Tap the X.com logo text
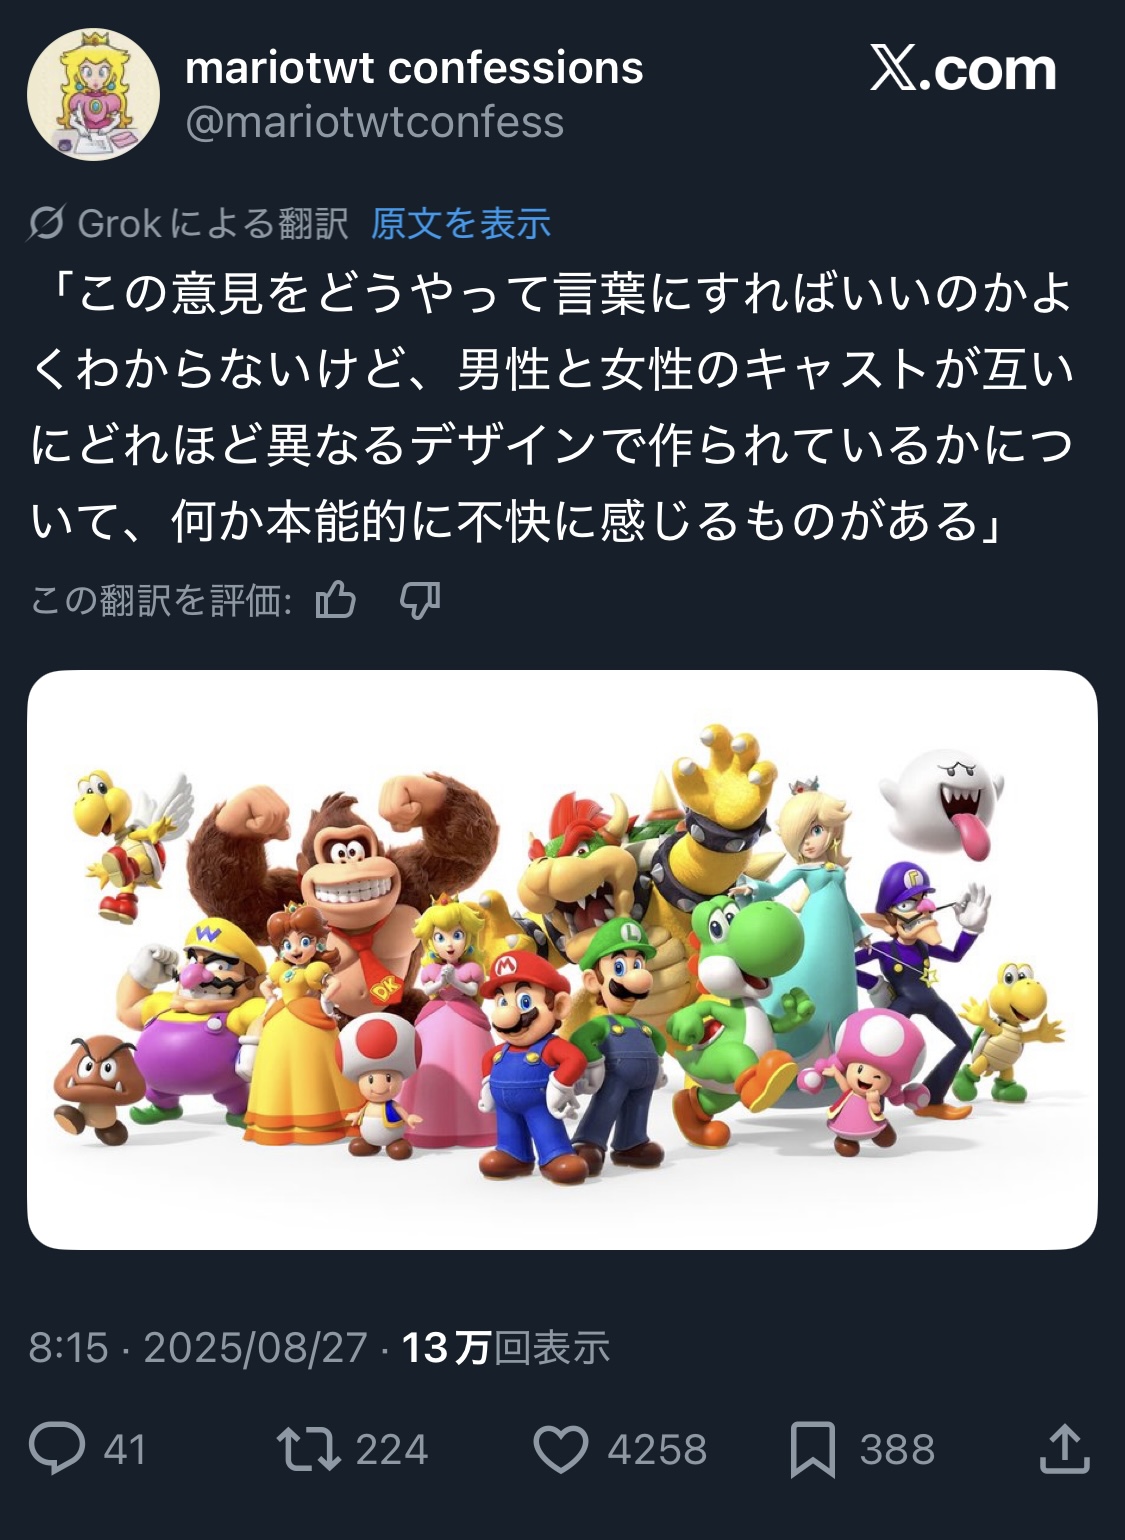The width and height of the screenshot is (1125, 1540). 963,69
